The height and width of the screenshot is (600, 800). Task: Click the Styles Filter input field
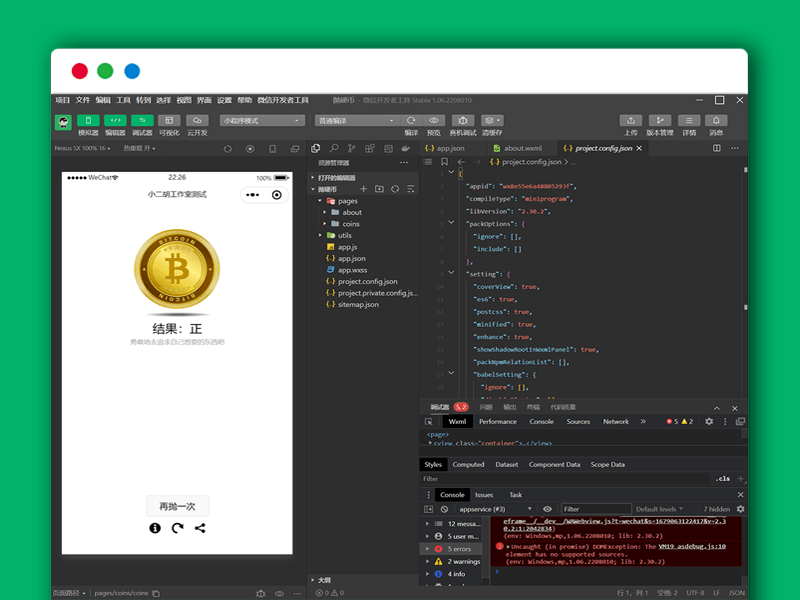[x=564, y=479]
